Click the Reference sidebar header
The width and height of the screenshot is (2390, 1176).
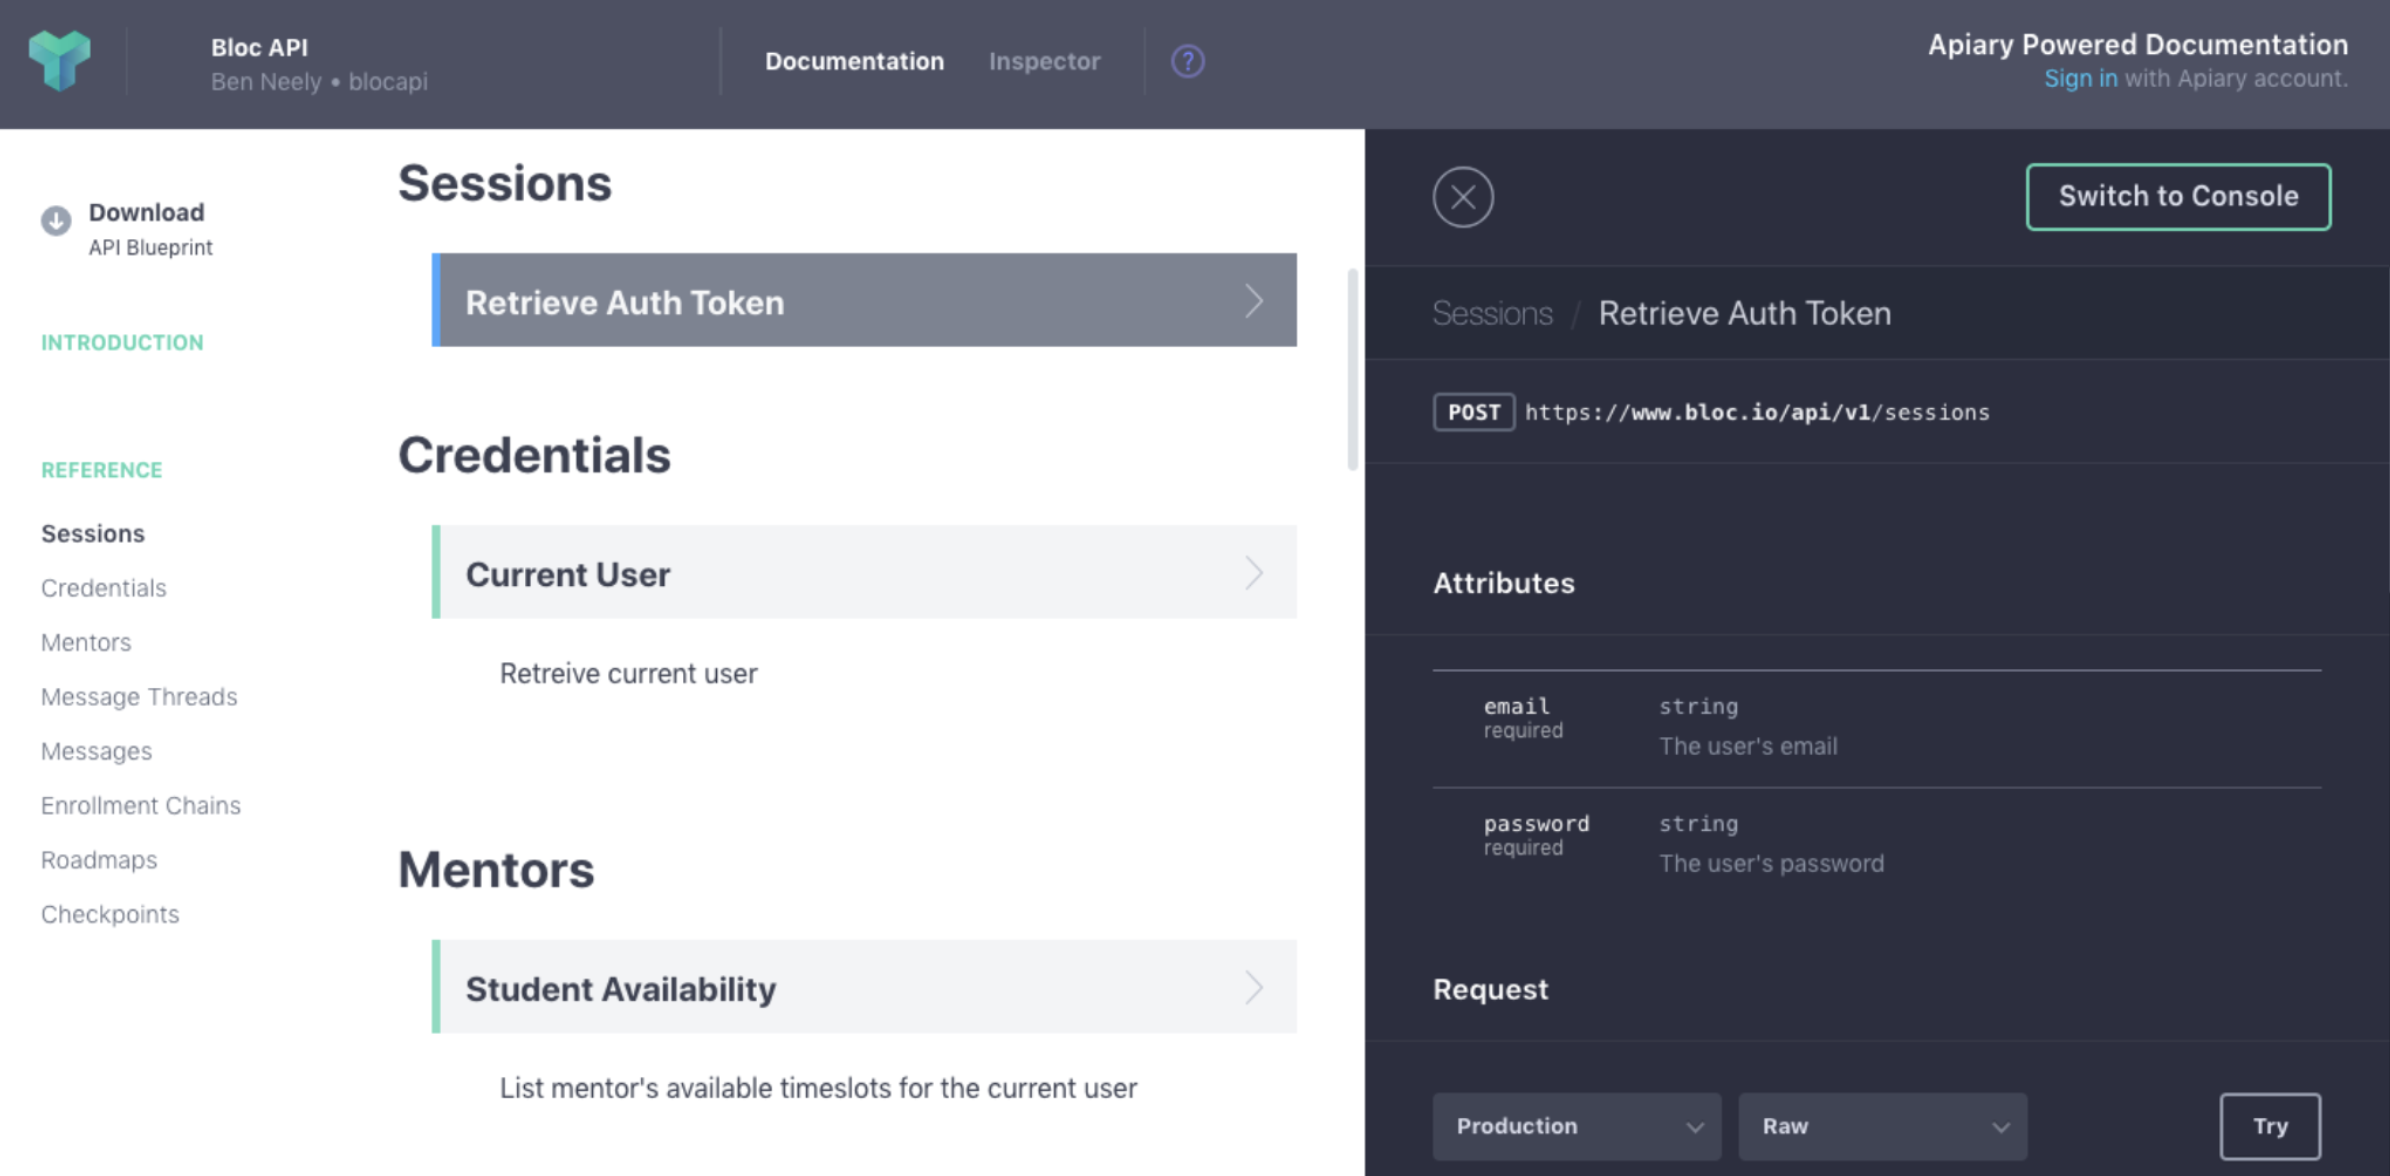click(x=101, y=470)
